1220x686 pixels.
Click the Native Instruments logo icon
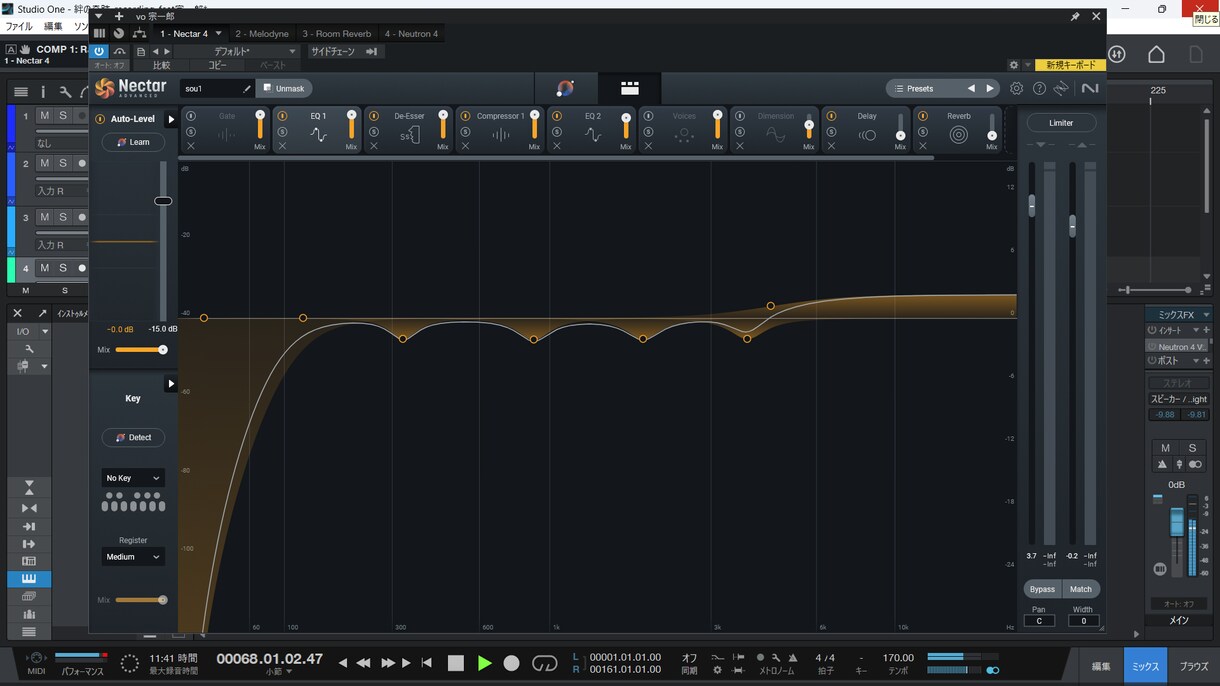(x=1090, y=88)
